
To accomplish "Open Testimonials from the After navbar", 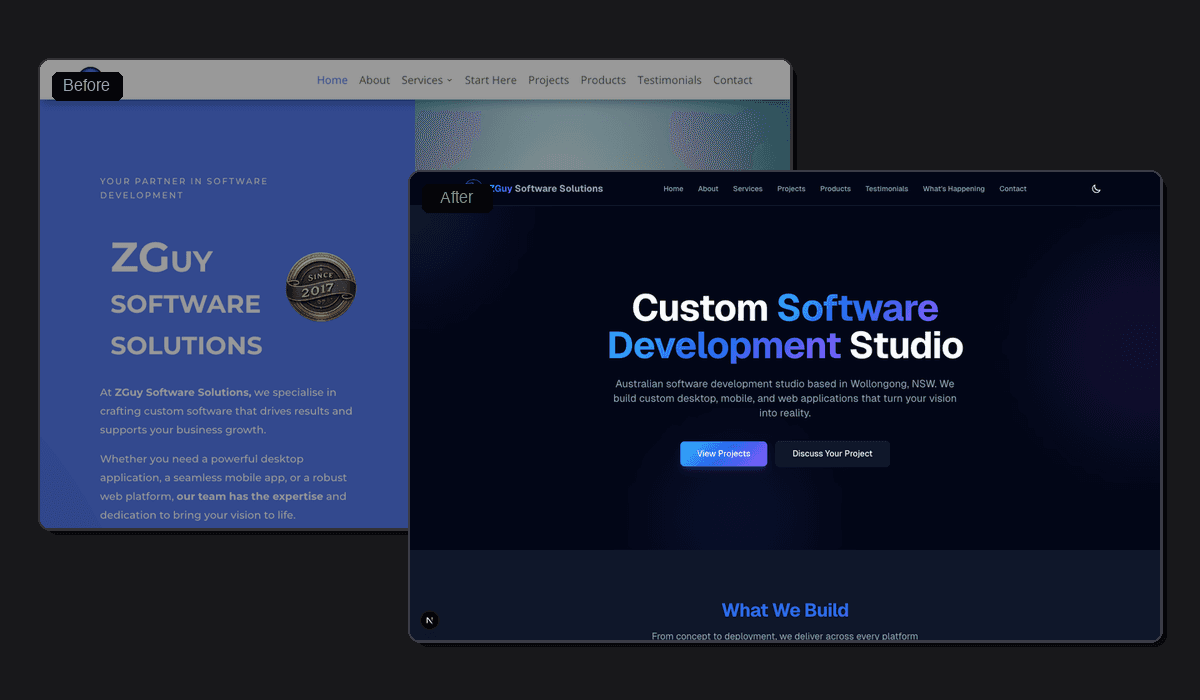I will tap(886, 188).
